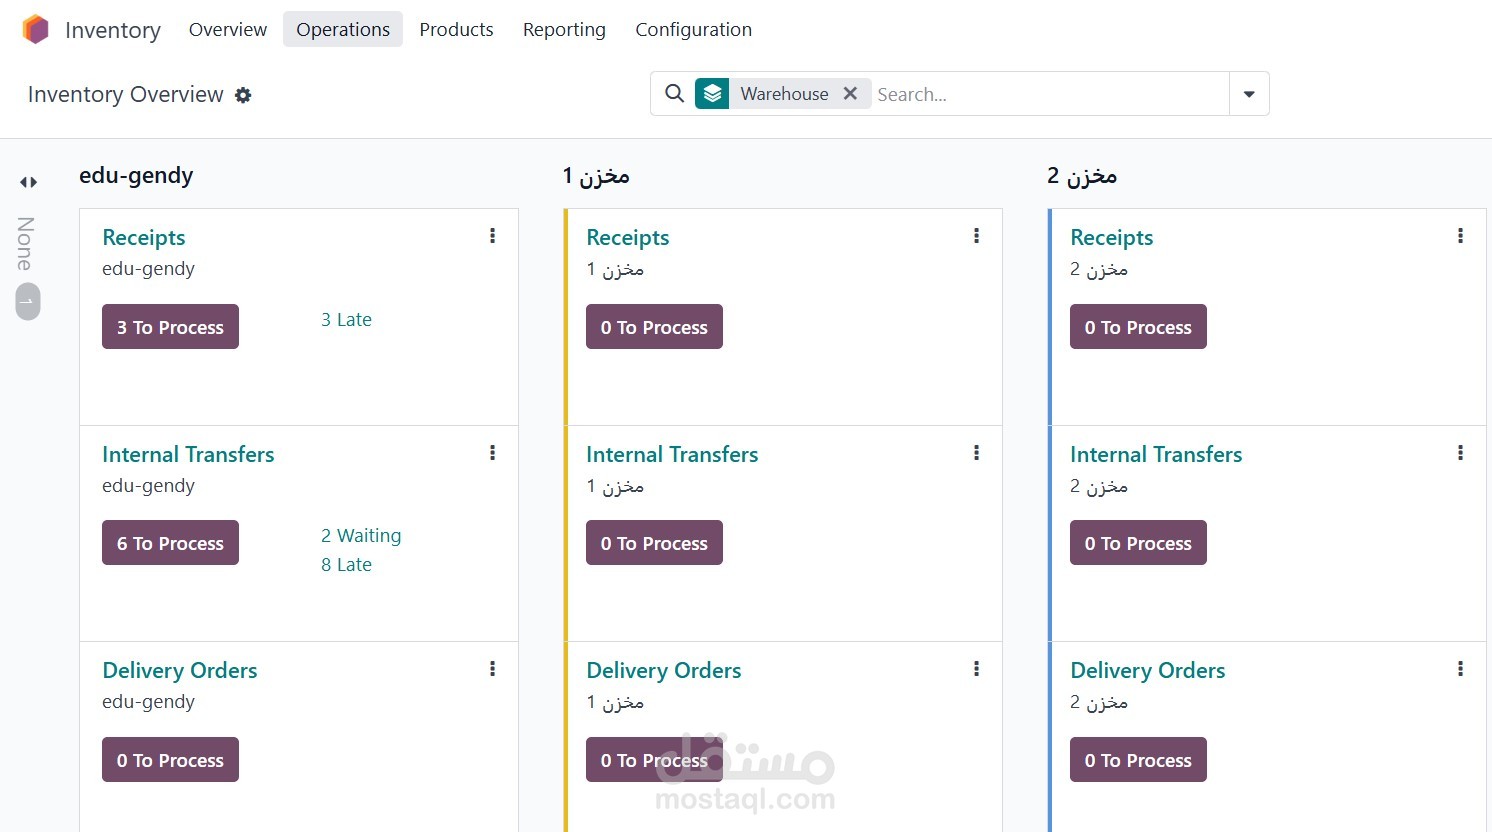Open kebab menu on مخزن 1 Internal Transfers card
Image resolution: width=1492 pixels, height=832 pixels.
coord(976,453)
